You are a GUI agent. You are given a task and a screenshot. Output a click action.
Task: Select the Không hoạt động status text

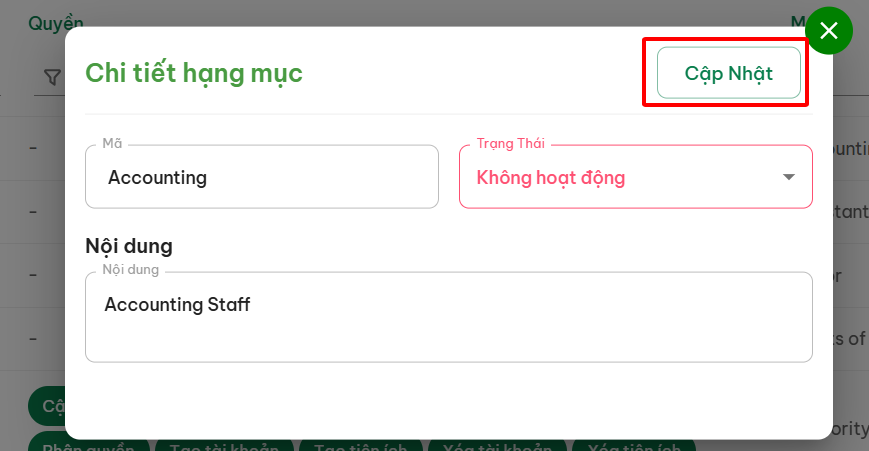point(550,177)
